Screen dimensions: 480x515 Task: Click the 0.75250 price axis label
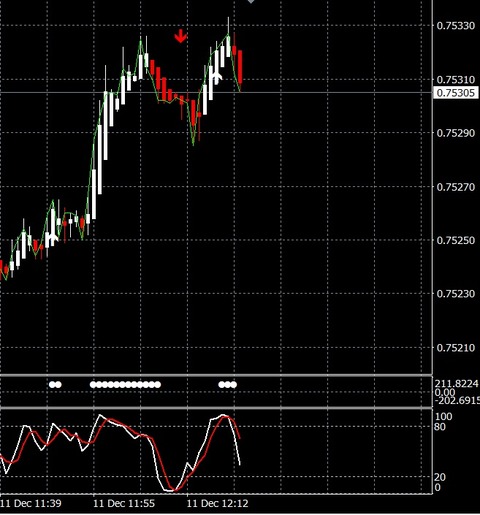[x=456, y=240]
